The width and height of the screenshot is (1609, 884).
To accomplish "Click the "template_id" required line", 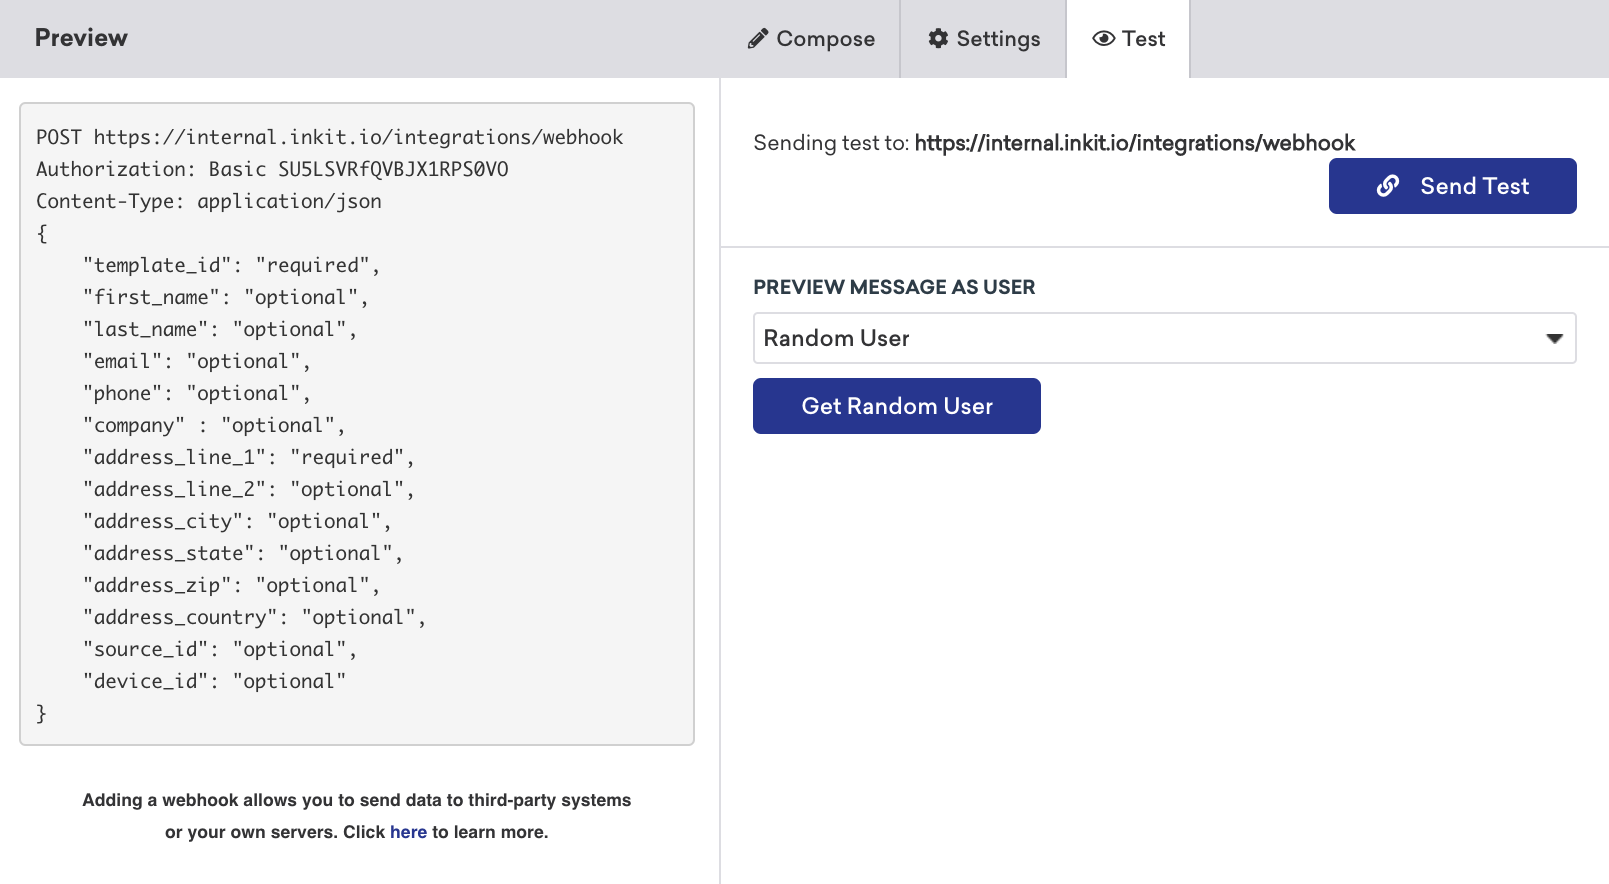I will pos(232,265).
